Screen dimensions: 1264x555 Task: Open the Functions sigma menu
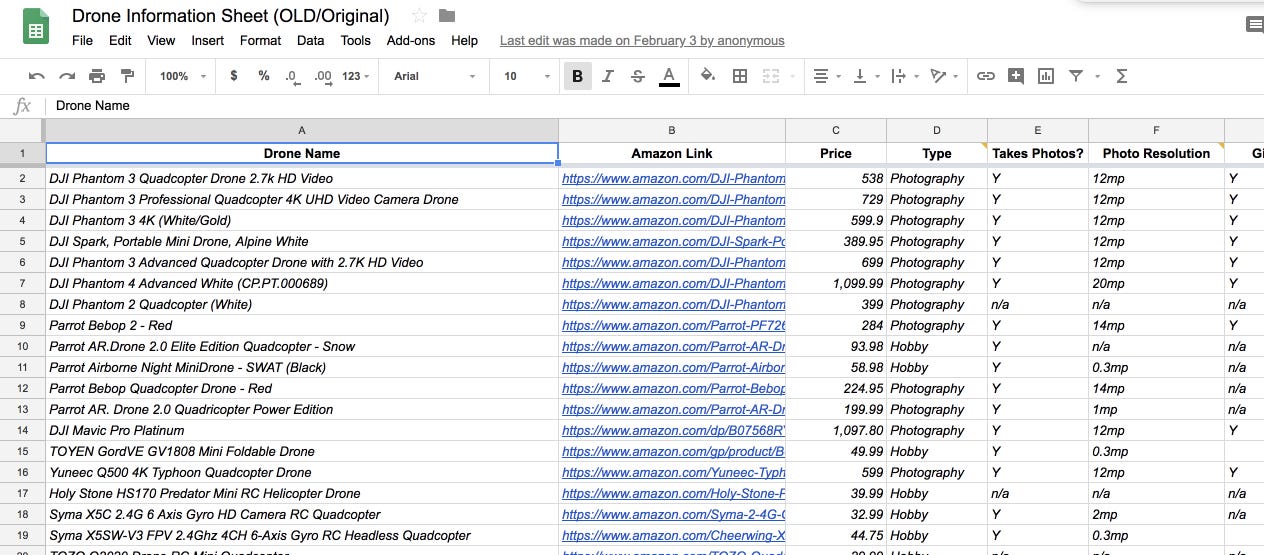[x=1121, y=76]
